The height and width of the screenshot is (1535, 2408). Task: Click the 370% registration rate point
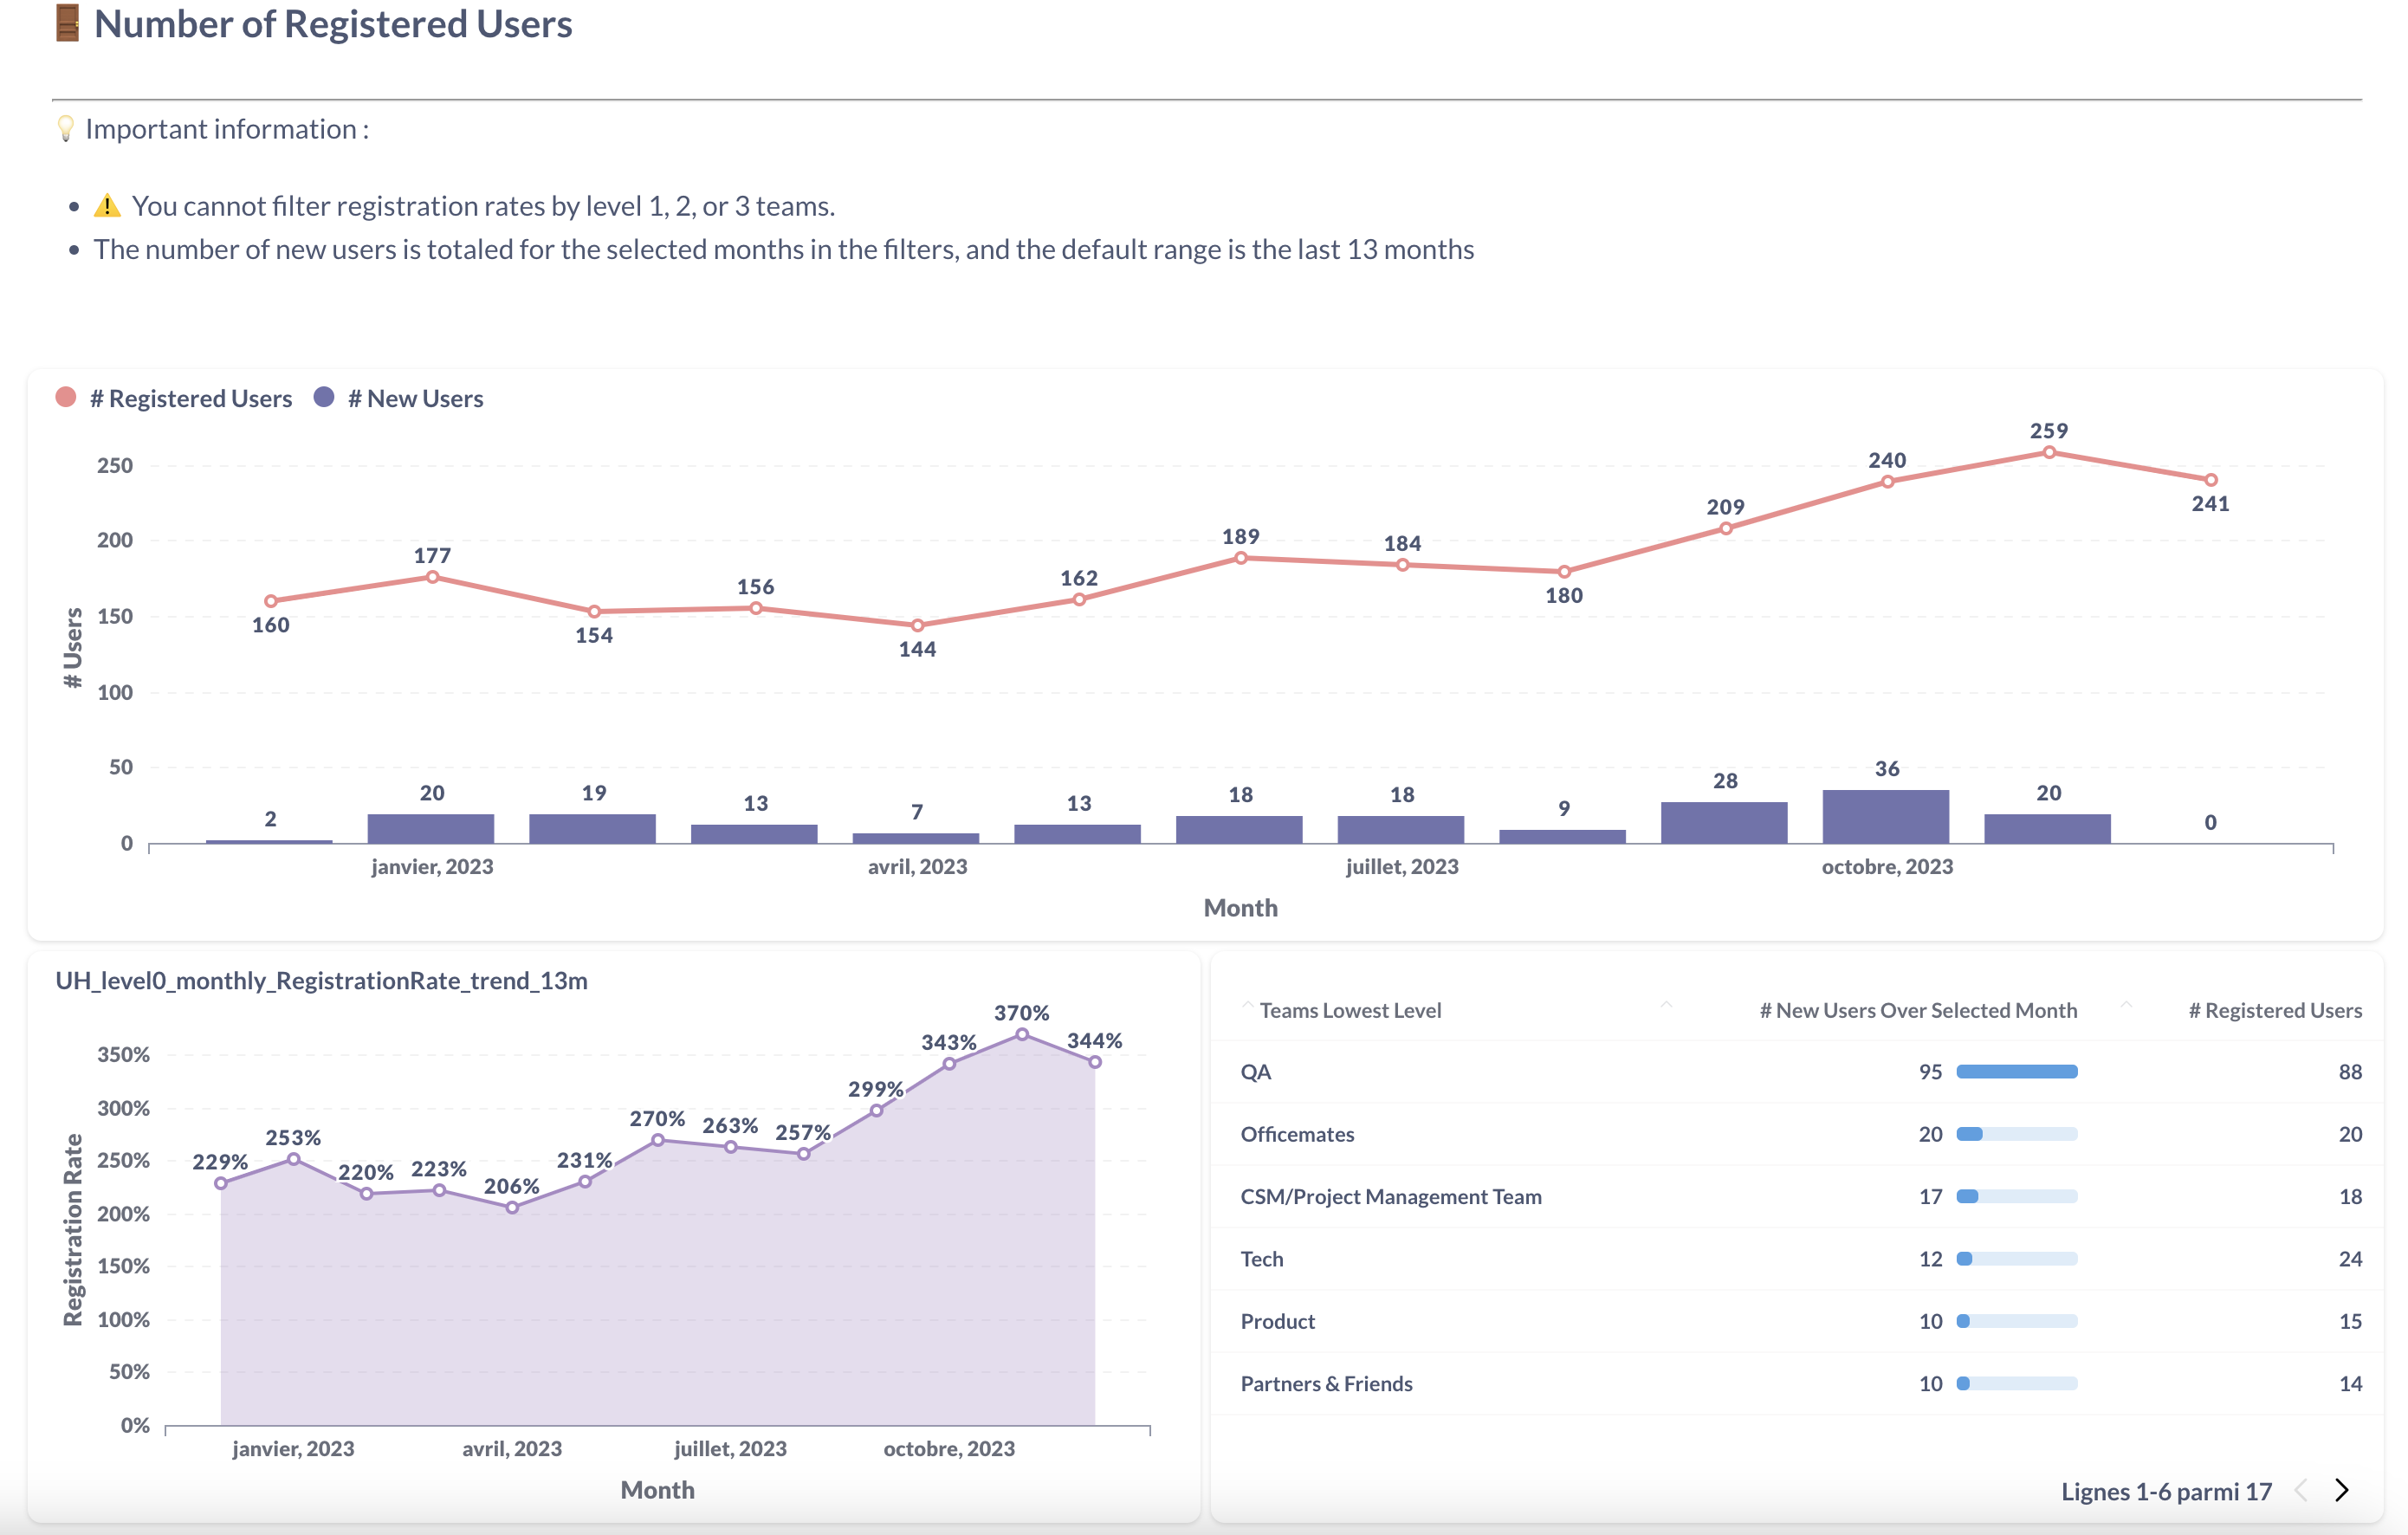(x=1021, y=1035)
